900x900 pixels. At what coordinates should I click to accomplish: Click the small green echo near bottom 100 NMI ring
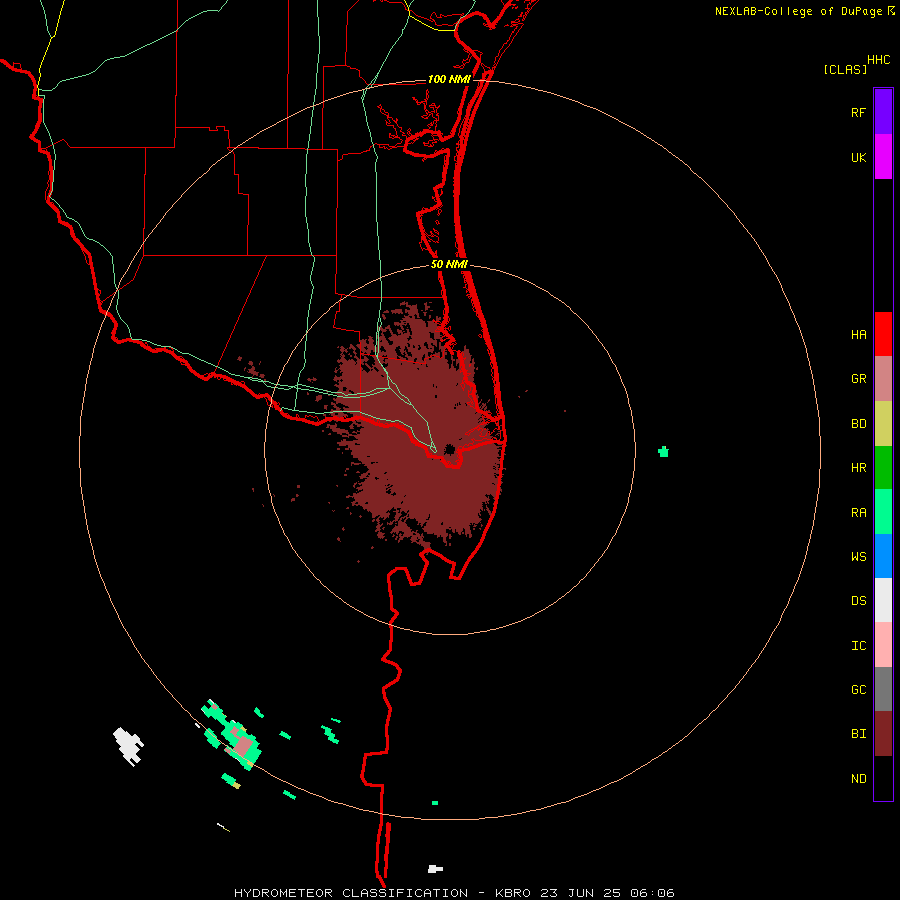pos(435,802)
